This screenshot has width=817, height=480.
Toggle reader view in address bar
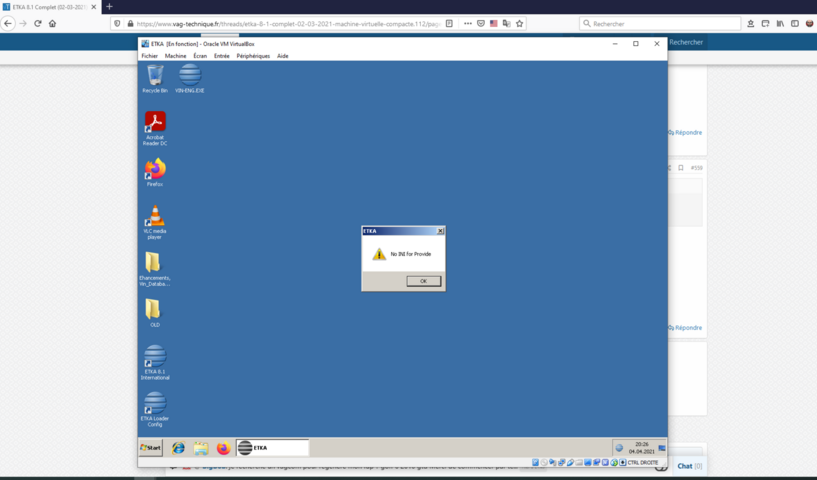449,23
